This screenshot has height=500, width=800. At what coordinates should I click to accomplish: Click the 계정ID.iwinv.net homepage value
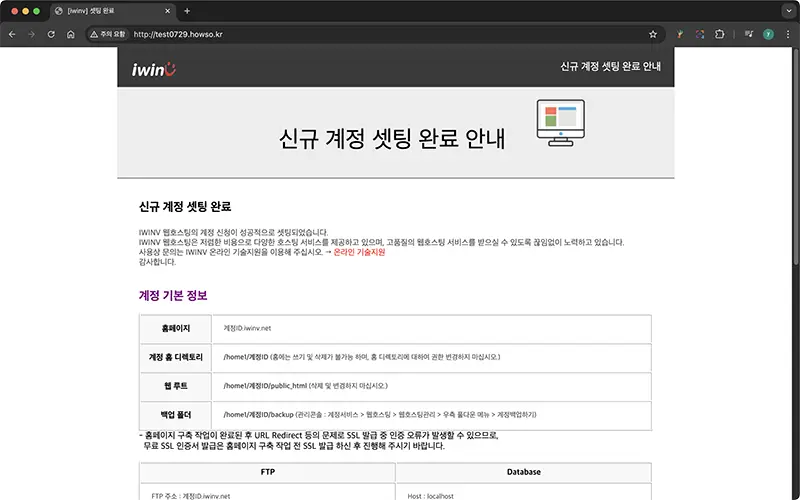247,328
